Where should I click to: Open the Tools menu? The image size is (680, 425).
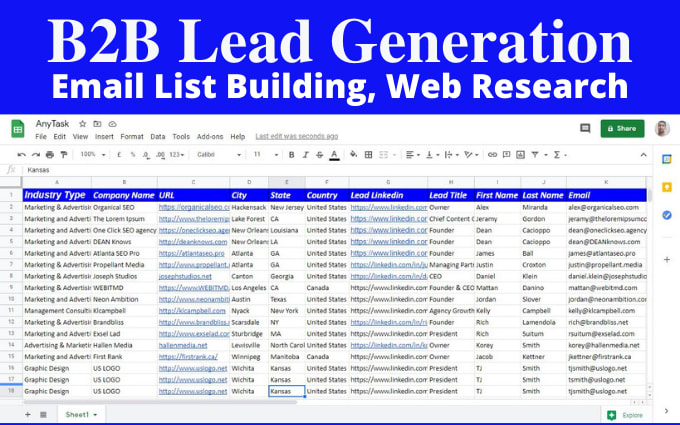tap(181, 137)
